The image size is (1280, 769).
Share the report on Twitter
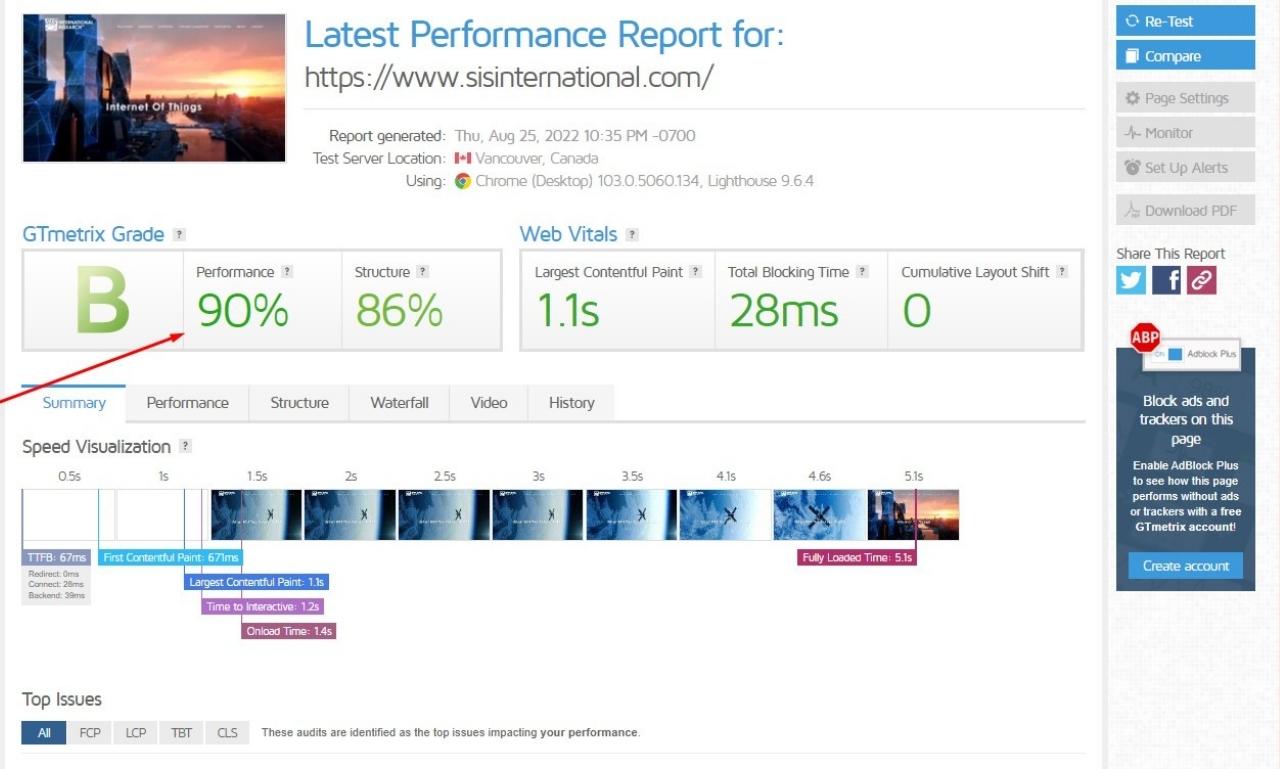[1130, 280]
